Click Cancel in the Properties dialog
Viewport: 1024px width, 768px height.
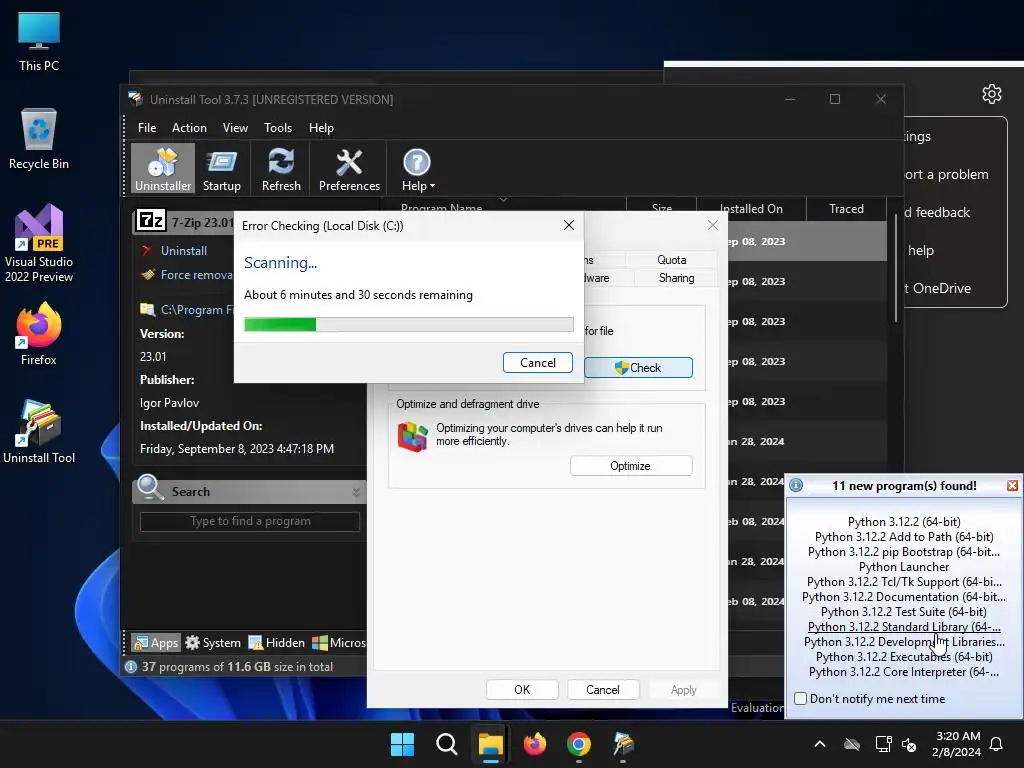pyautogui.click(x=602, y=690)
